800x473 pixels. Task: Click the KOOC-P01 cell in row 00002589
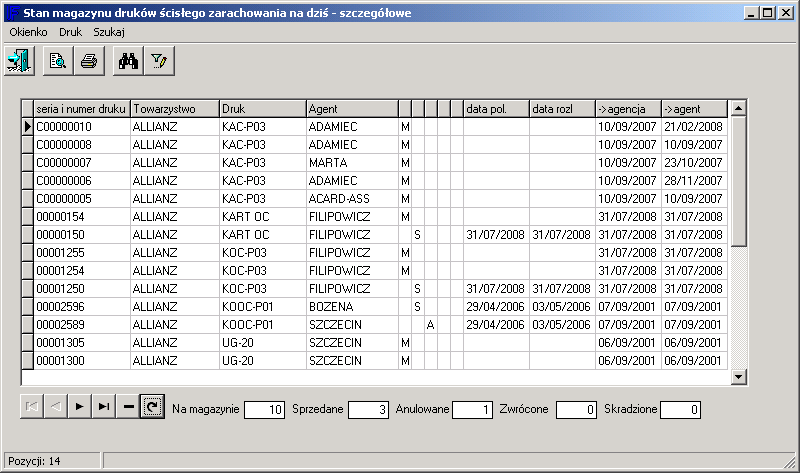coord(263,325)
